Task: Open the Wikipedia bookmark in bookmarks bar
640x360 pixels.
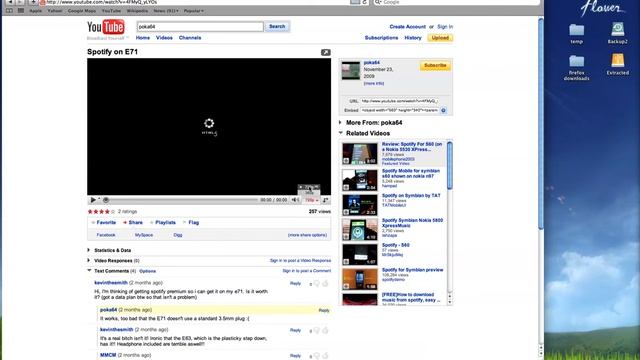Action: coord(137,11)
